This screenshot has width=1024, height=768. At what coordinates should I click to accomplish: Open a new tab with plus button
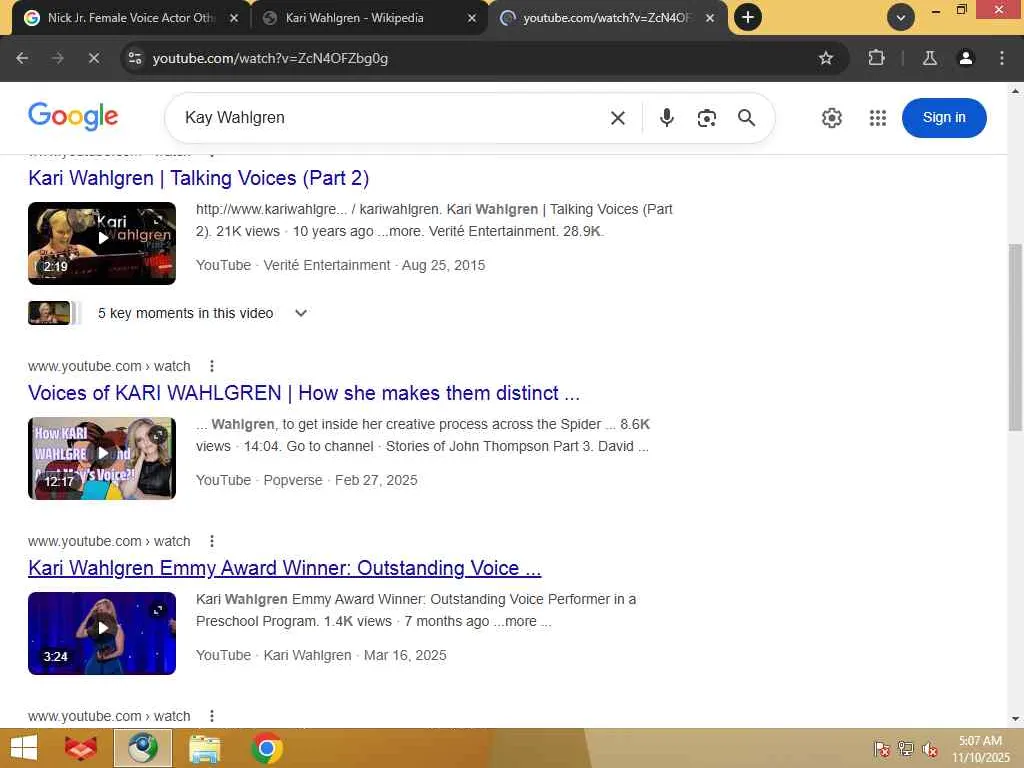pyautogui.click(x=748, y=17)
